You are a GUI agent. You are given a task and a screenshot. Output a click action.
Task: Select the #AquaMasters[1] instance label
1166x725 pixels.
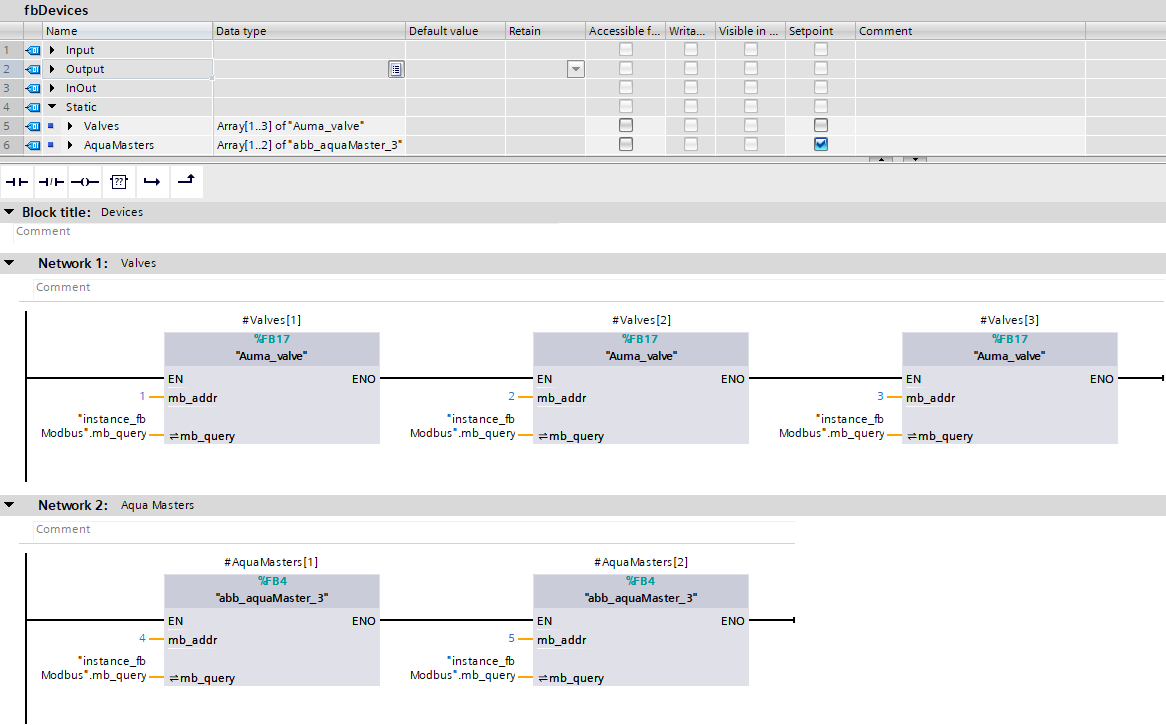(271, 562)
